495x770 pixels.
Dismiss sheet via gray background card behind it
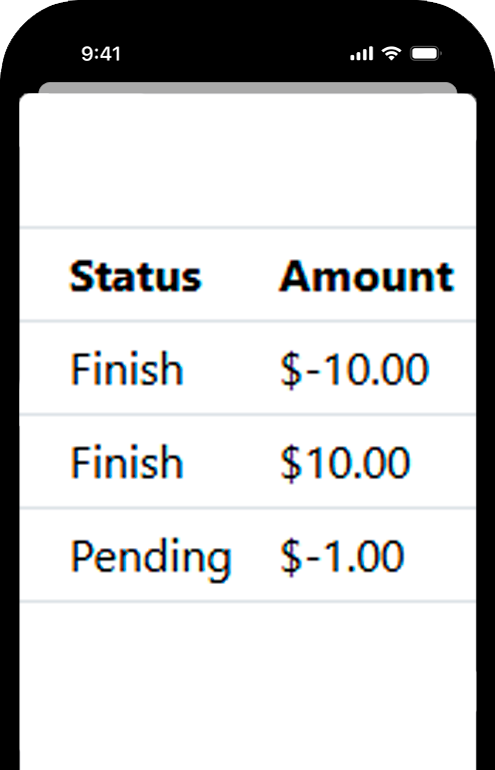pyautogui.click(x=248, y=87)
